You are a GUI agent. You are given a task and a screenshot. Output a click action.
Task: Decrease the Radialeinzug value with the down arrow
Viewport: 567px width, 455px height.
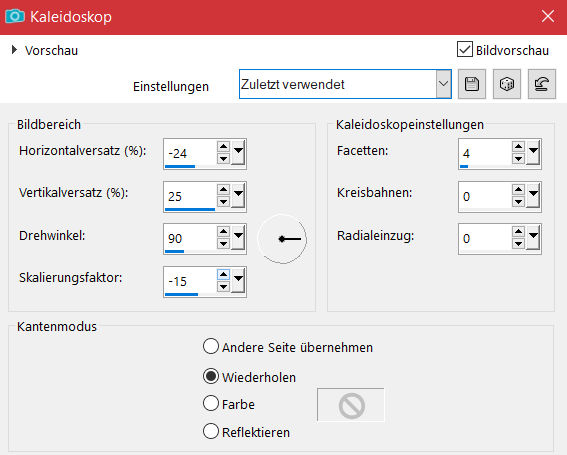coord(518,244)
